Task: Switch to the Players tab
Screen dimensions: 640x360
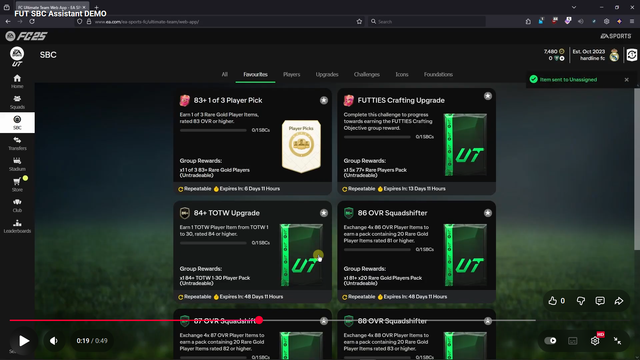Action: click(x=291, y=74)
